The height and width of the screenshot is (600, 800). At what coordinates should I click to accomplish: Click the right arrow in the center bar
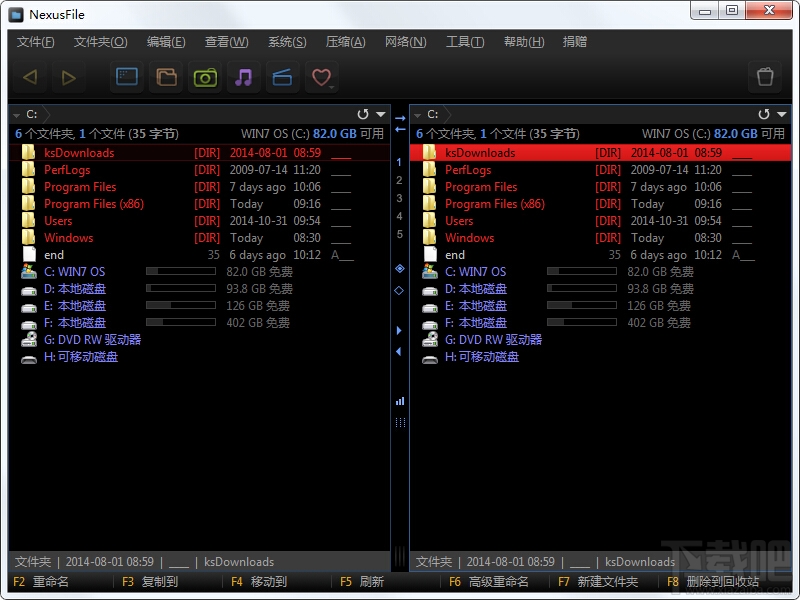pos(400,118)
